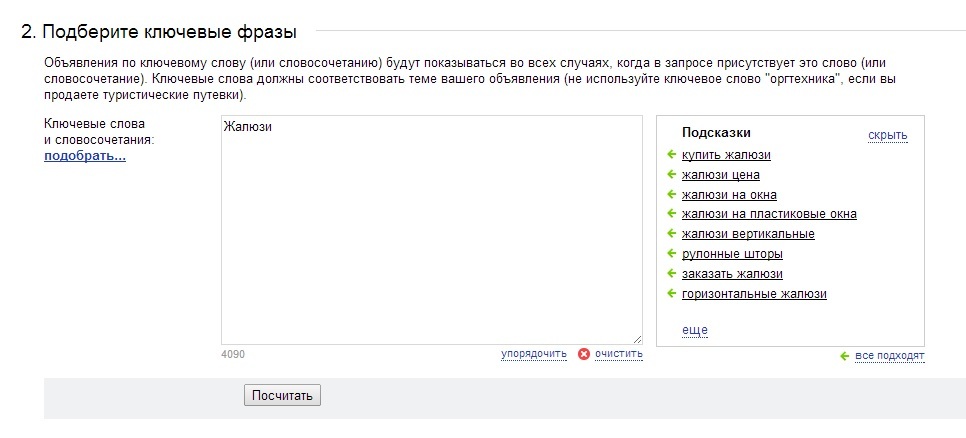Click the 'упорядочить' link
Viewport: 966px width, 438px height.
tap(534, 354)
